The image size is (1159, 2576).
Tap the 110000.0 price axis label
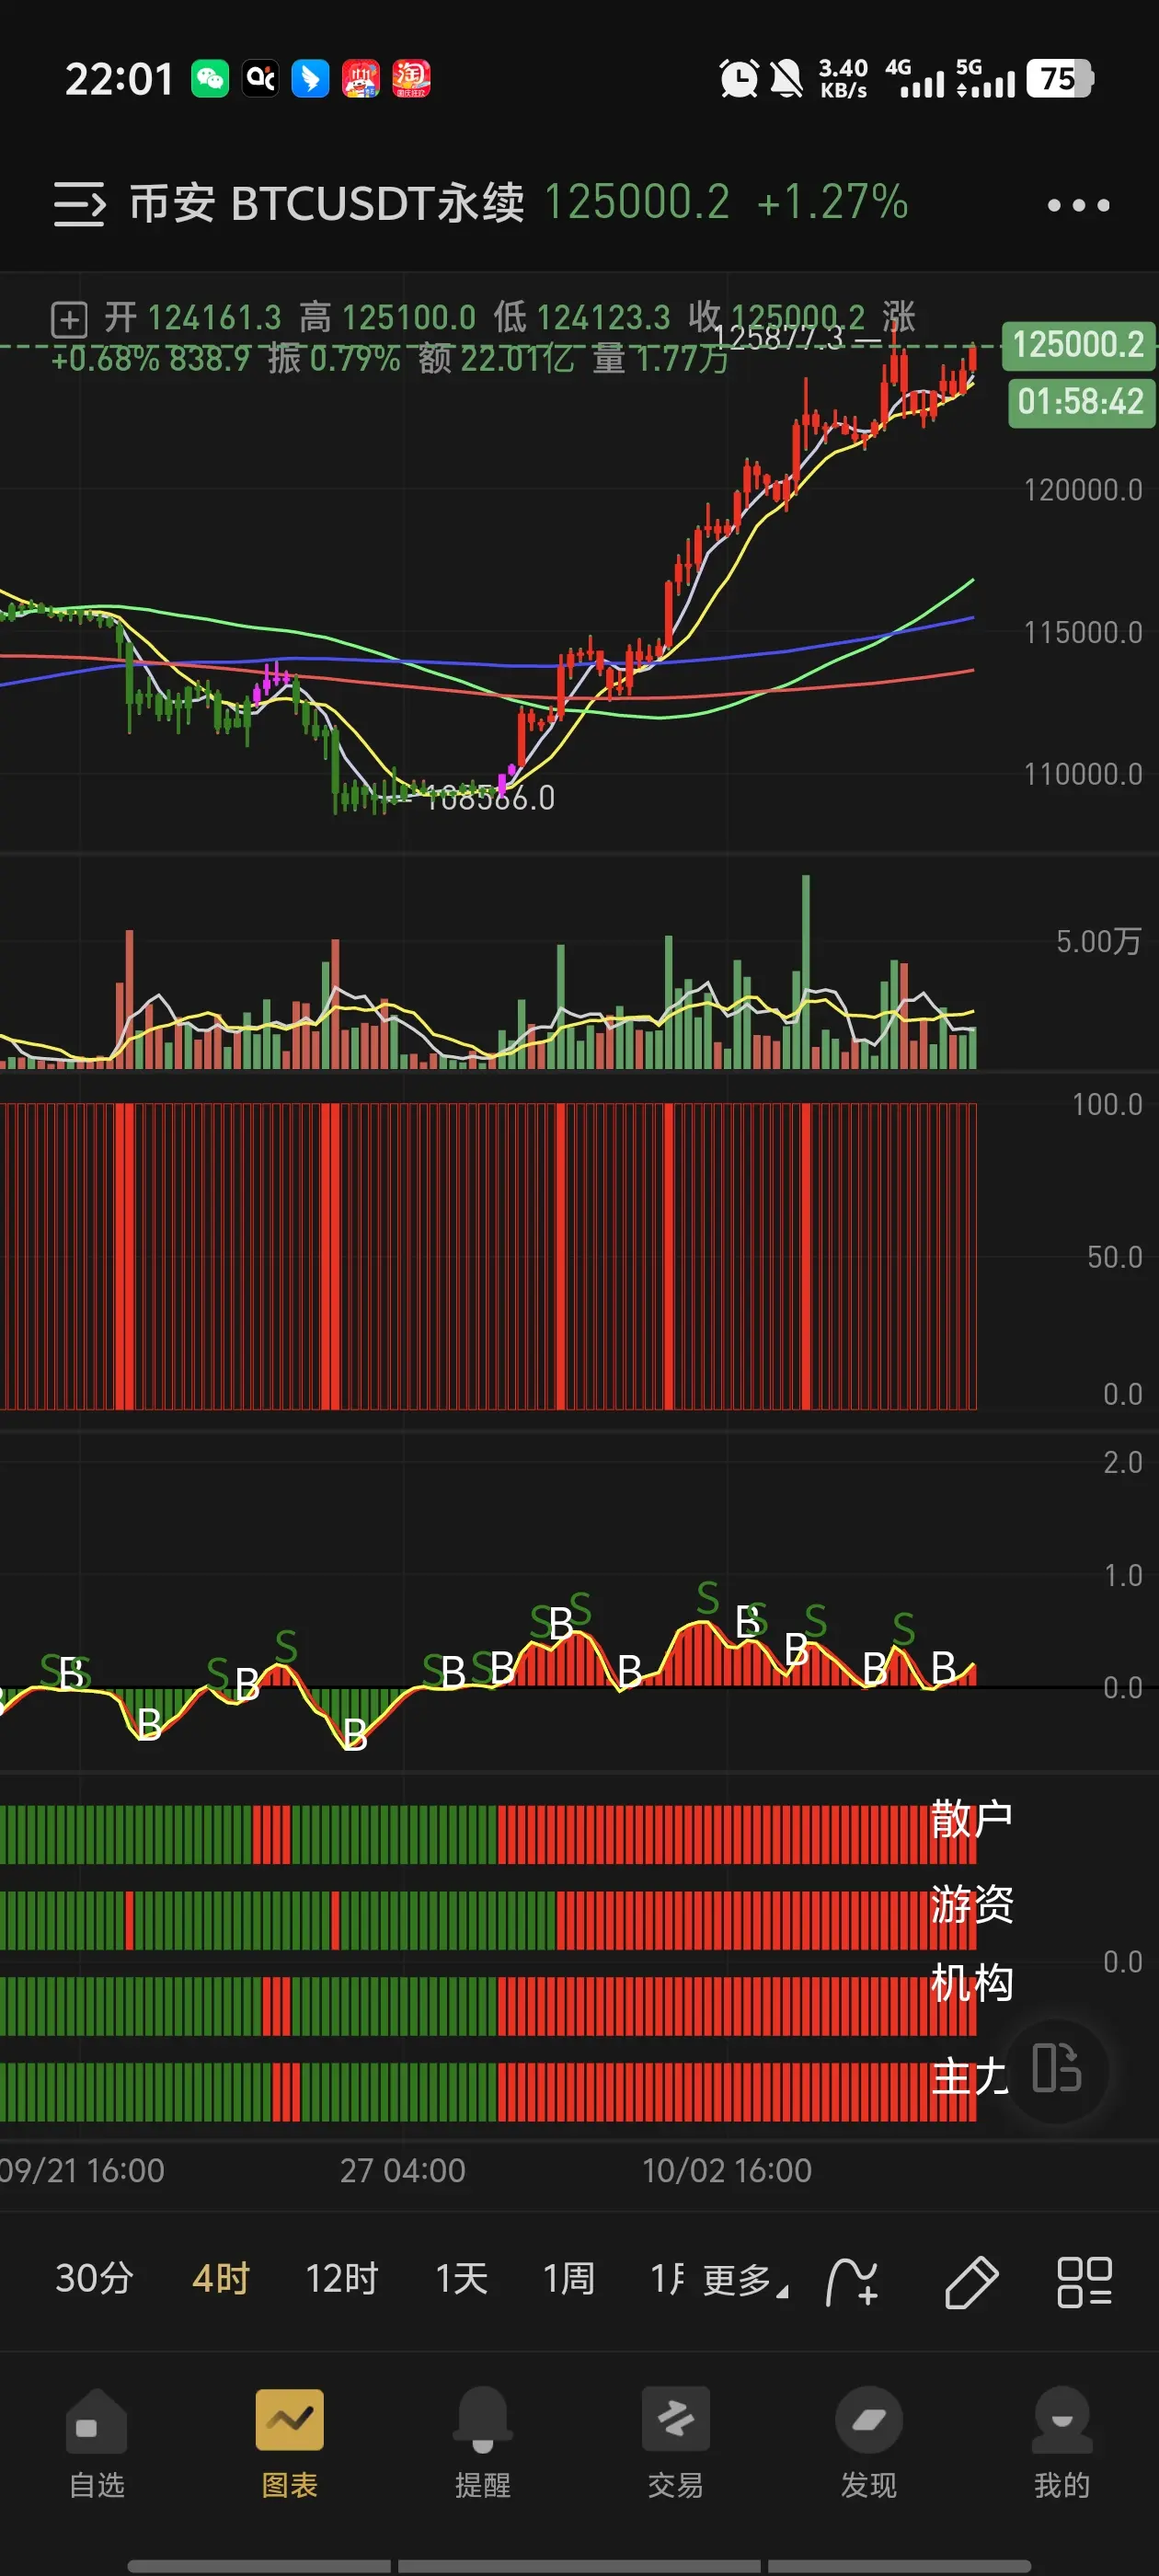[x=1082, y=774]
